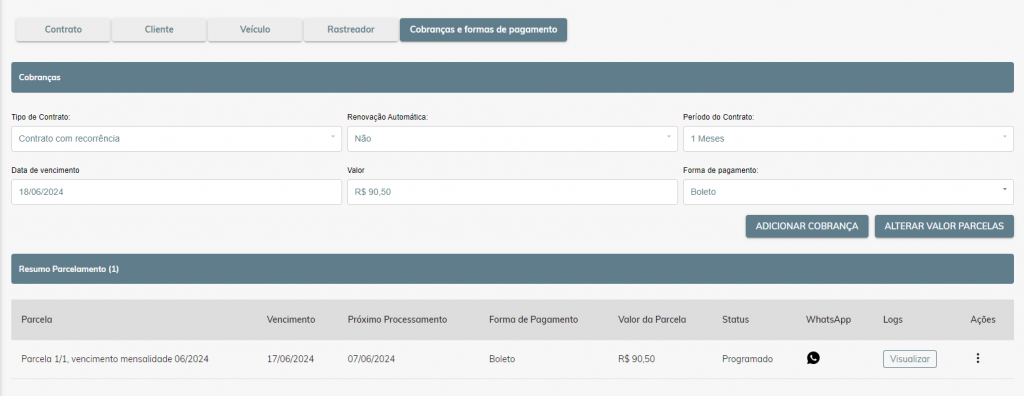The image size is (1024, 396).
Task: Go to the Rastreador tab
Action: point(351,29)
